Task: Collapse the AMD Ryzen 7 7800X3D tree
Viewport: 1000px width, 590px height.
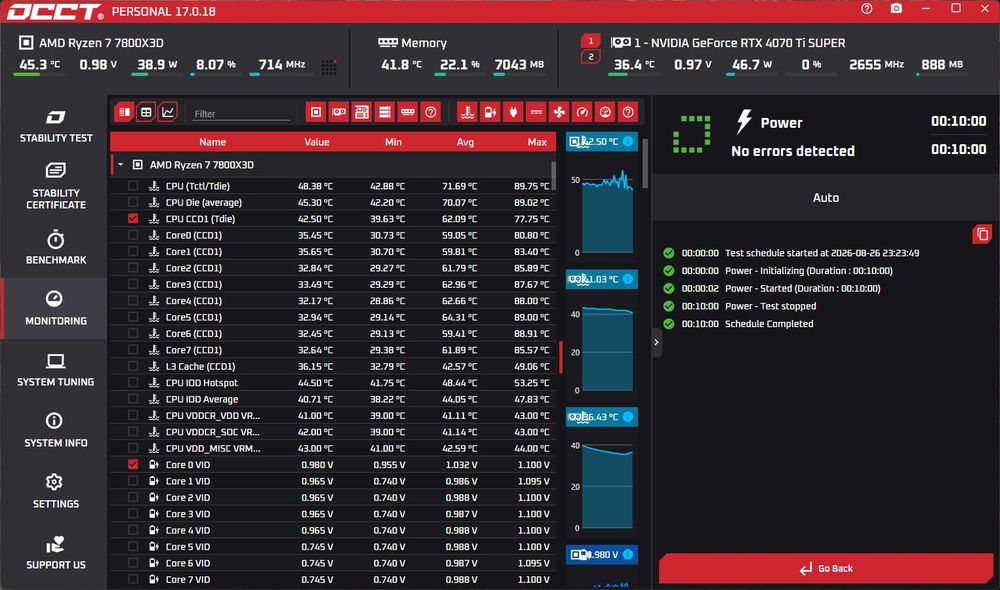Action: (121, 165)
